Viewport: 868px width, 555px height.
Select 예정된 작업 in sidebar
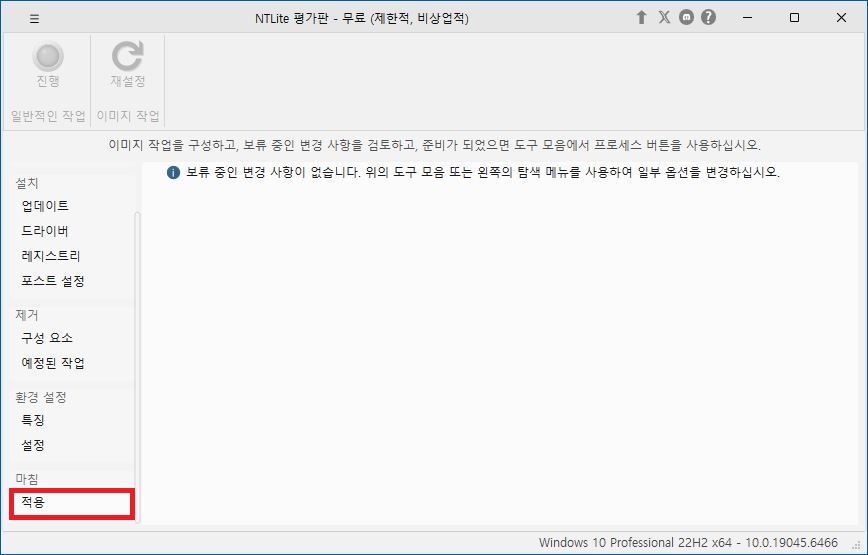53,363
